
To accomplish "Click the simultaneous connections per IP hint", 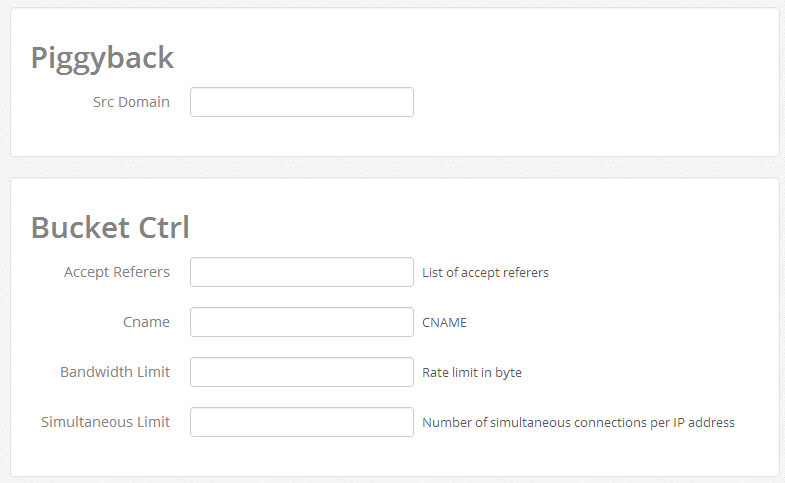I will click(578, 423).
